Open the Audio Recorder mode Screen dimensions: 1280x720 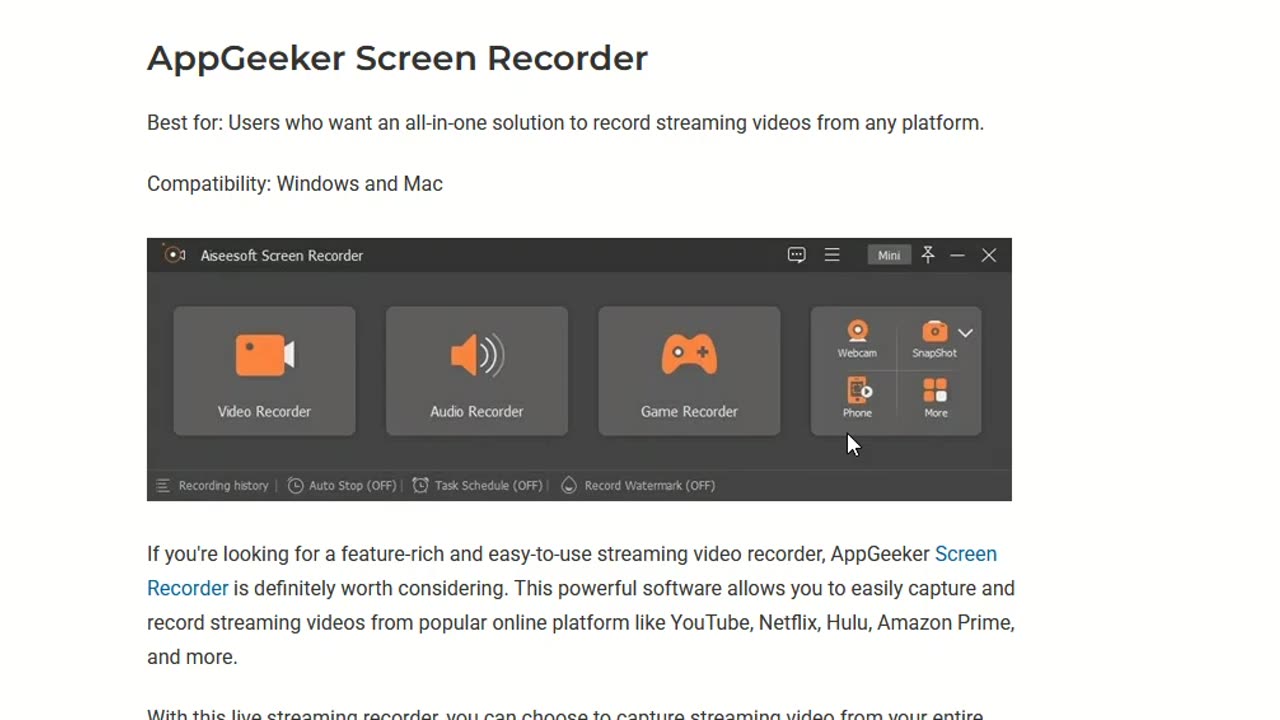(x=477, y=371)
